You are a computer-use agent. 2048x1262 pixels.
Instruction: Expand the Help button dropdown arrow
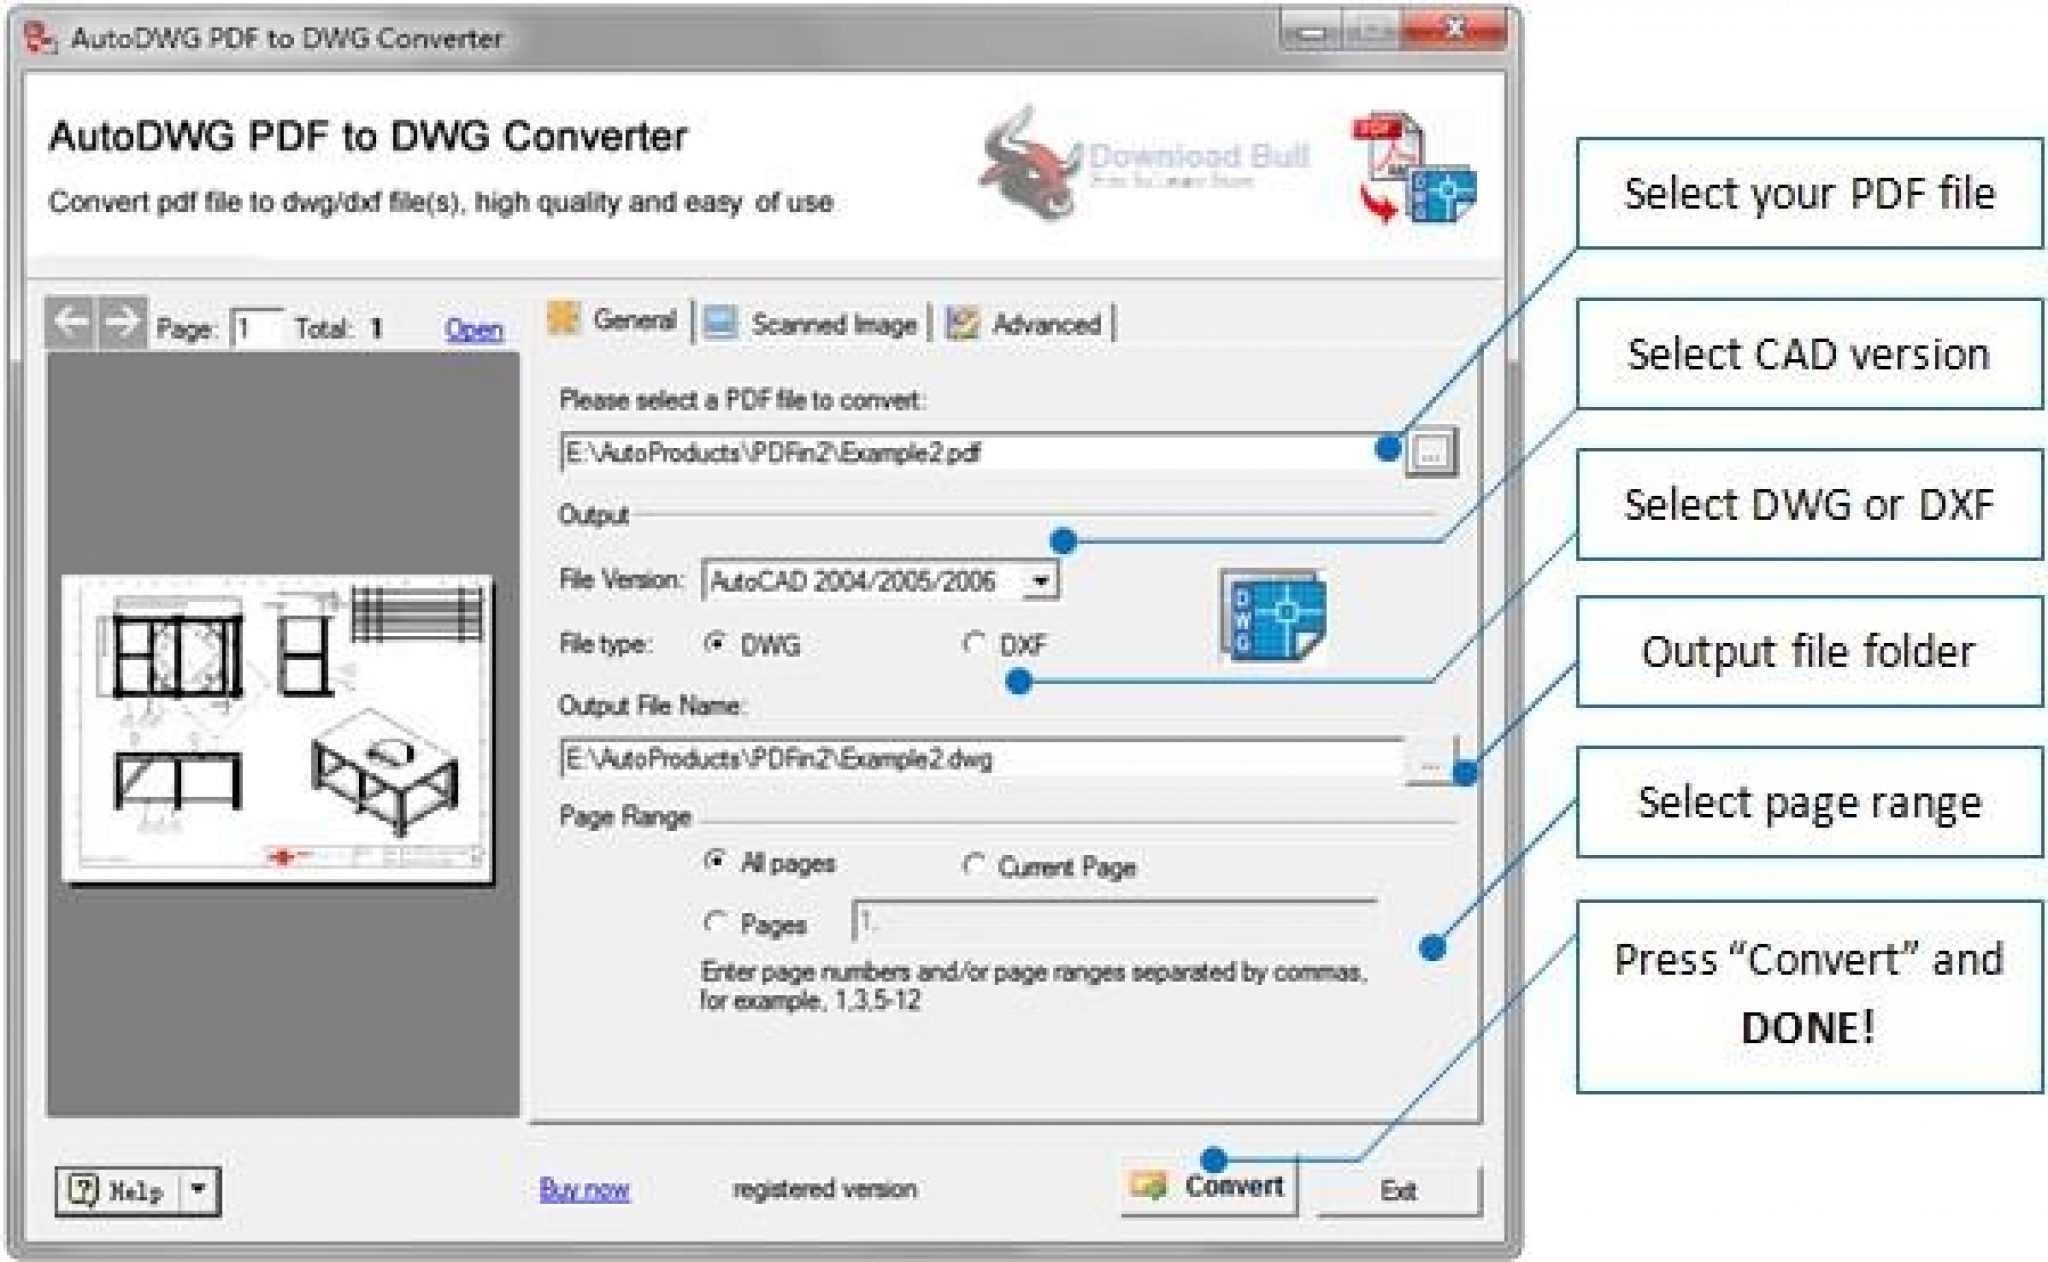tap(199, 1189)
